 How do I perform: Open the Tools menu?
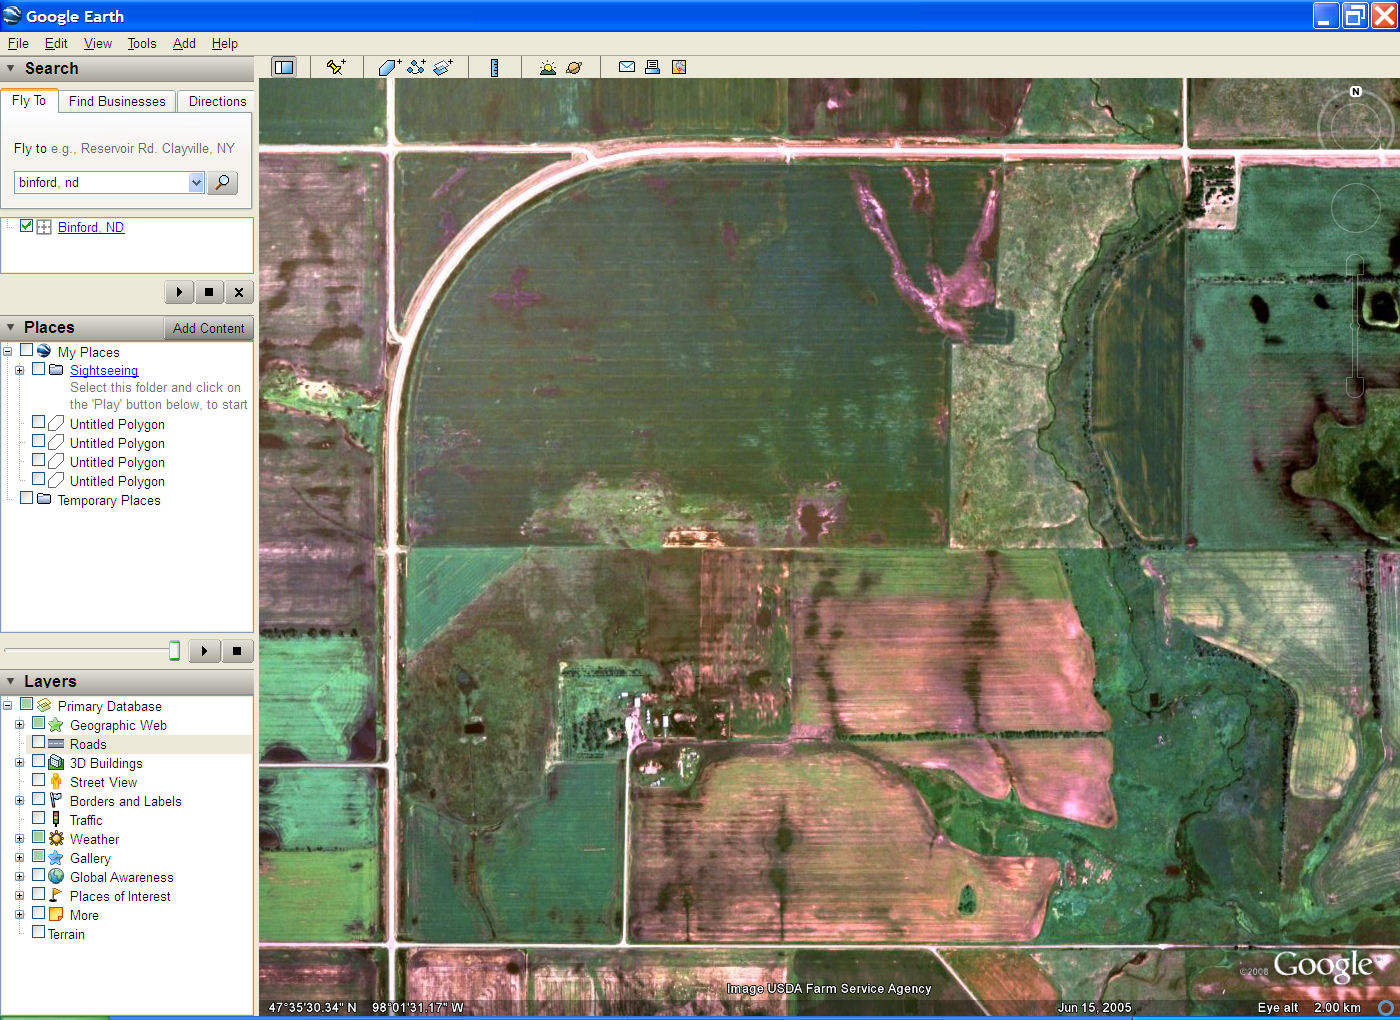tap(142, 43)
